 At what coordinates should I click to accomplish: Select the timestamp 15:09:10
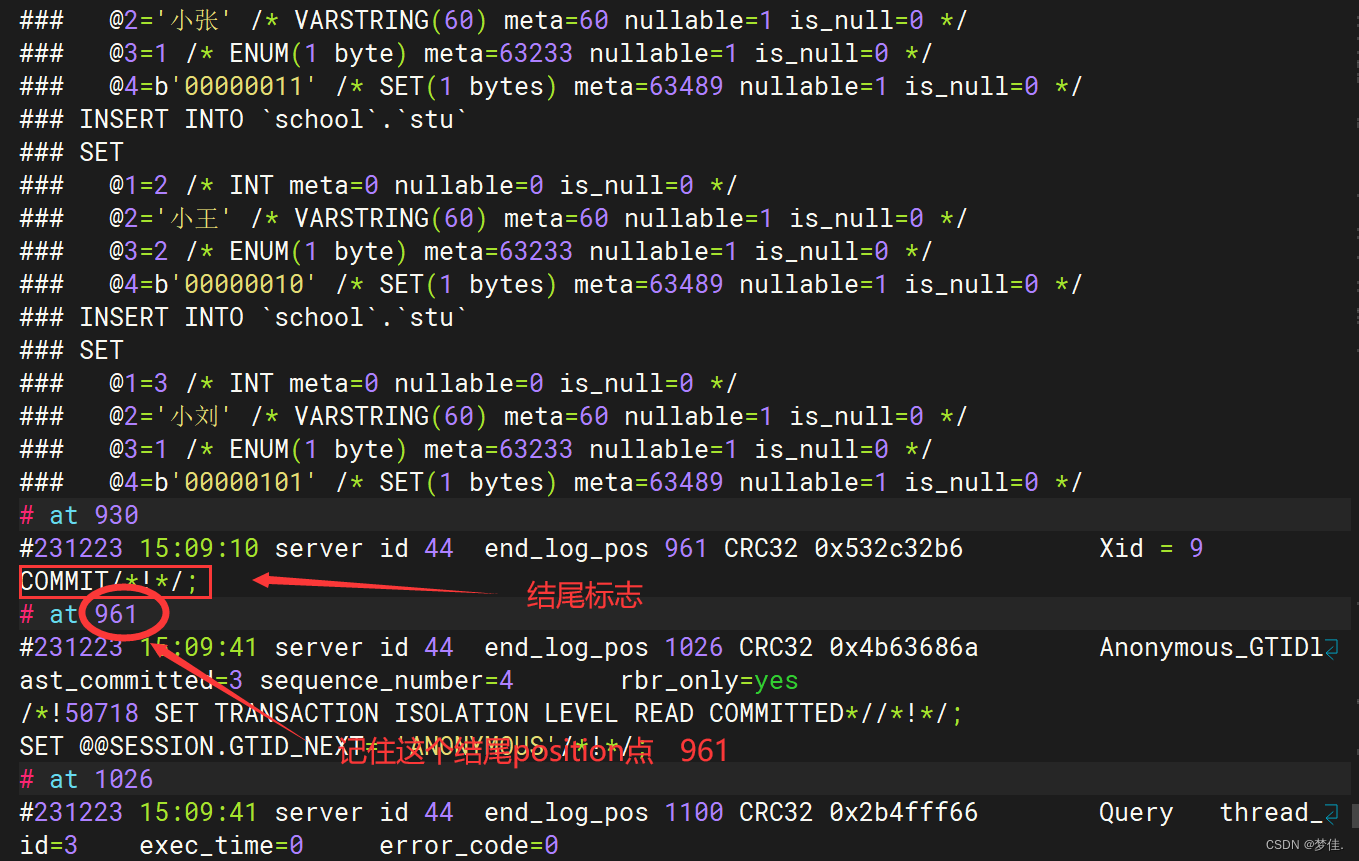point(199,549)
